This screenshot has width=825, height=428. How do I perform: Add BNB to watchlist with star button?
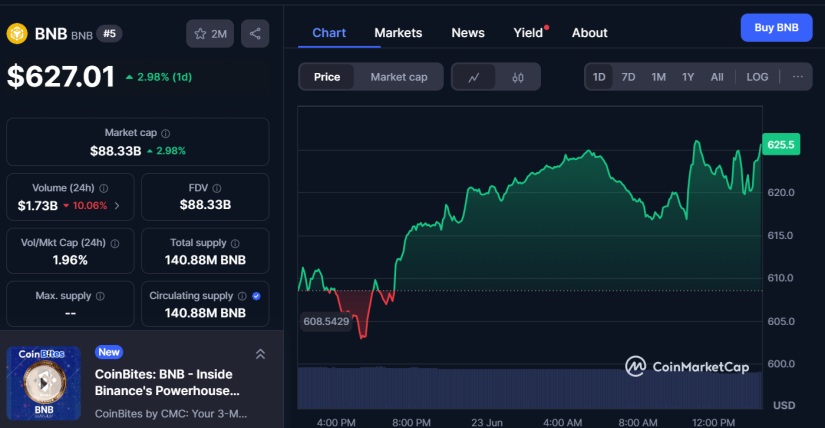click(x=210, y=34)
